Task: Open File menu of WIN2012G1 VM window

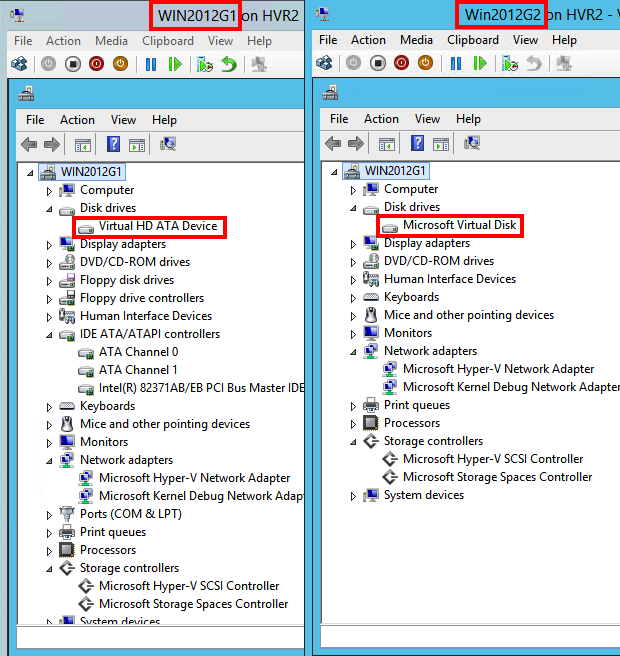Action: pyautogui.click(x=23, y=41)
